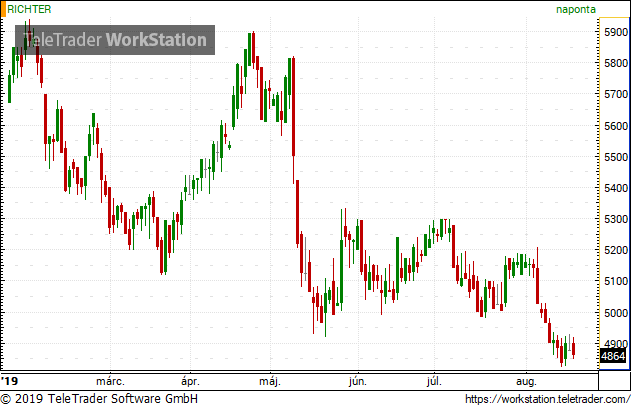Click the 5300 price axis label
This screenshot has width=631, height=408.
(615, 219)
